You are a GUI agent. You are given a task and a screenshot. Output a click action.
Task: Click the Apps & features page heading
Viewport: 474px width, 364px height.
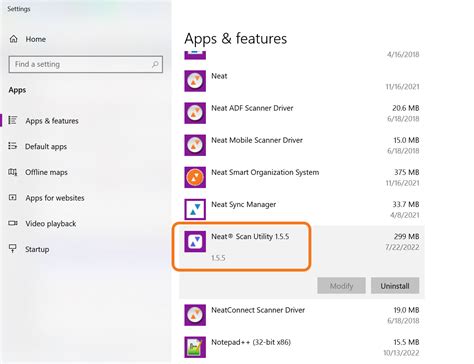[x=235, y=39]
